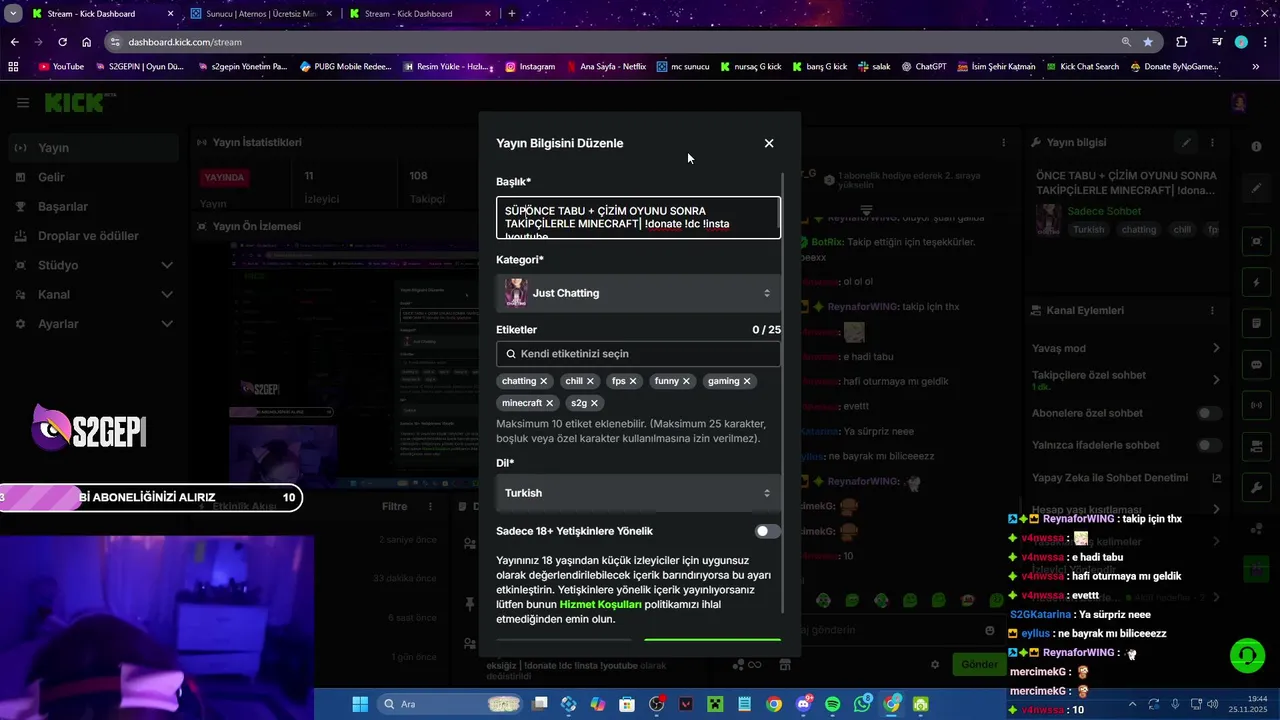Click the lightning bolt icon in right toolbar

coord(1256,283)
